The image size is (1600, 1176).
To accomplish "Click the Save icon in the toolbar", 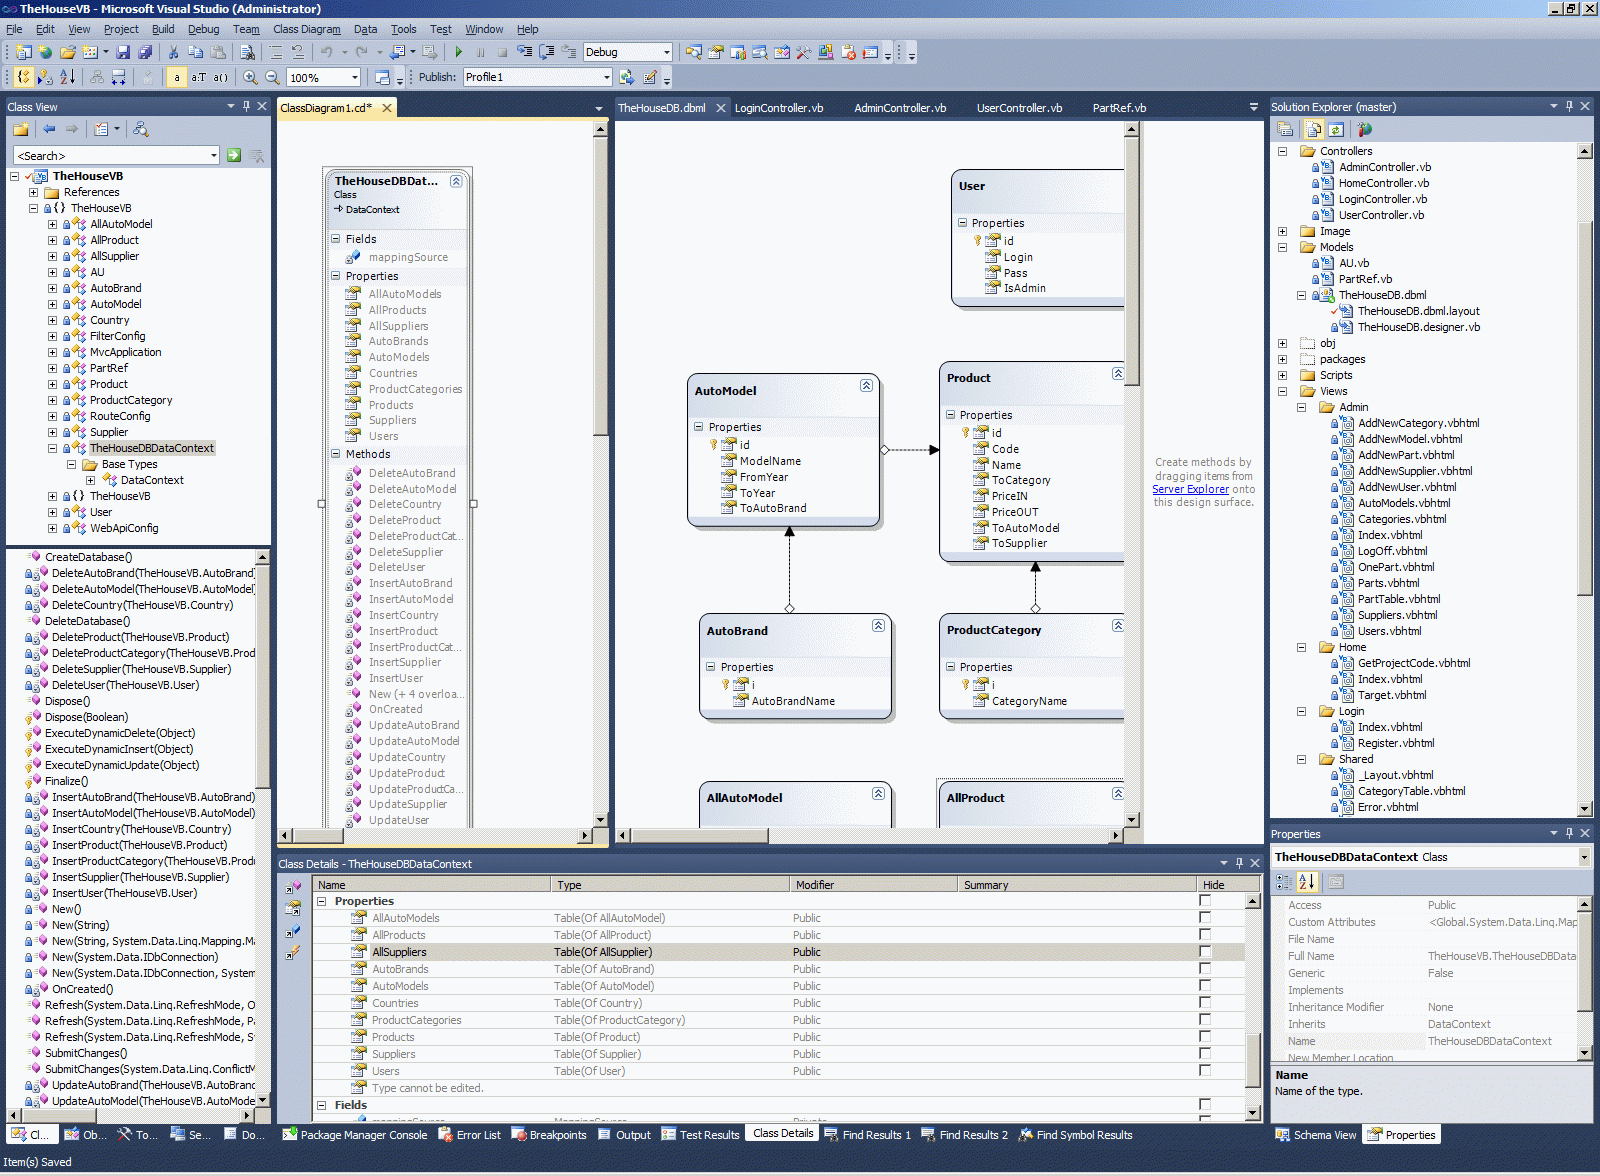I will (123, 52).
